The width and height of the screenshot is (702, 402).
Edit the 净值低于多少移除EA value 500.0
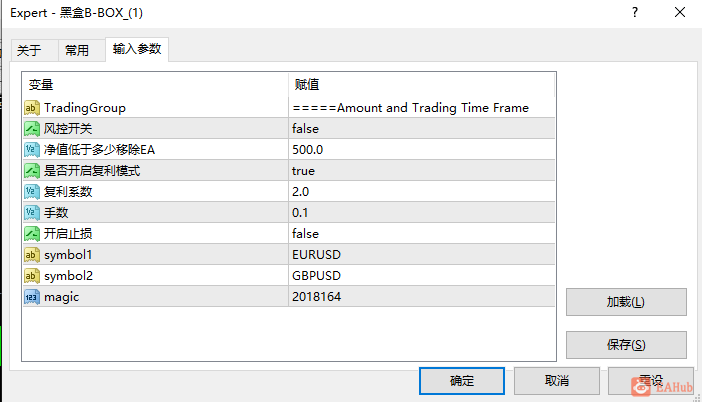[422, 150]
